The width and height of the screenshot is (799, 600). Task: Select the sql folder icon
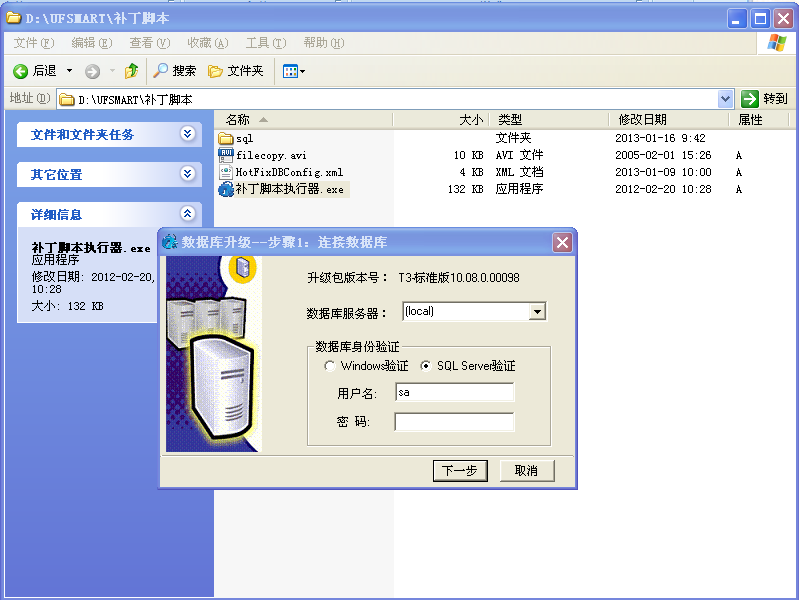click(x=226, y=138)
